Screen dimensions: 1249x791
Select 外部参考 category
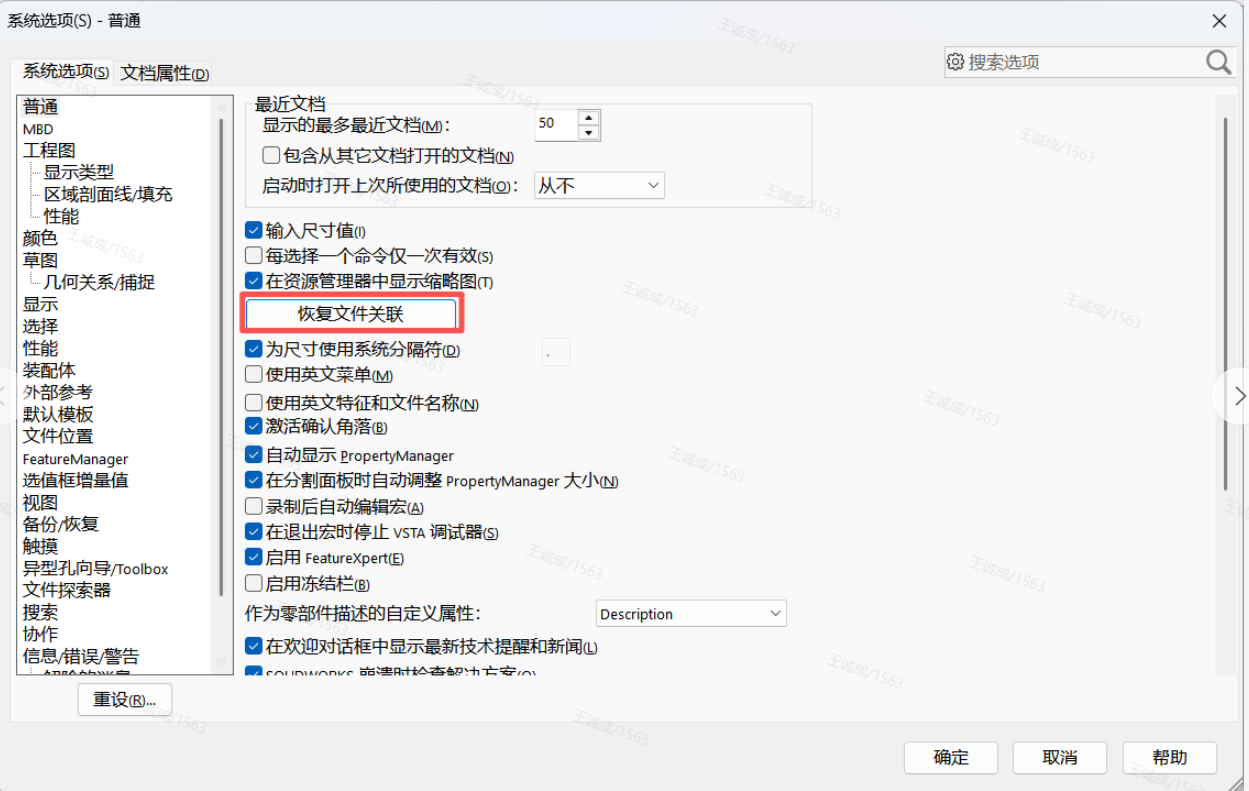pos(58,393)
